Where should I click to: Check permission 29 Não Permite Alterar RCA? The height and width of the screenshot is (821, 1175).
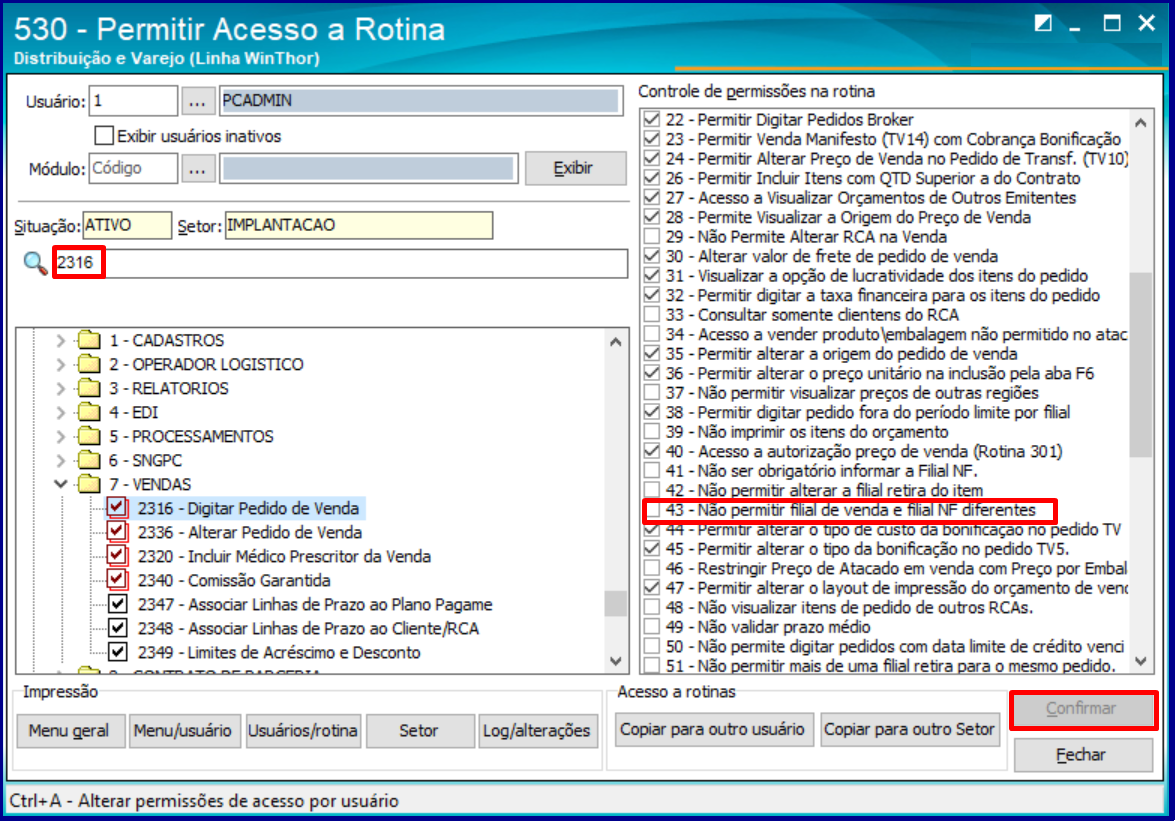[x=653, y=237]
